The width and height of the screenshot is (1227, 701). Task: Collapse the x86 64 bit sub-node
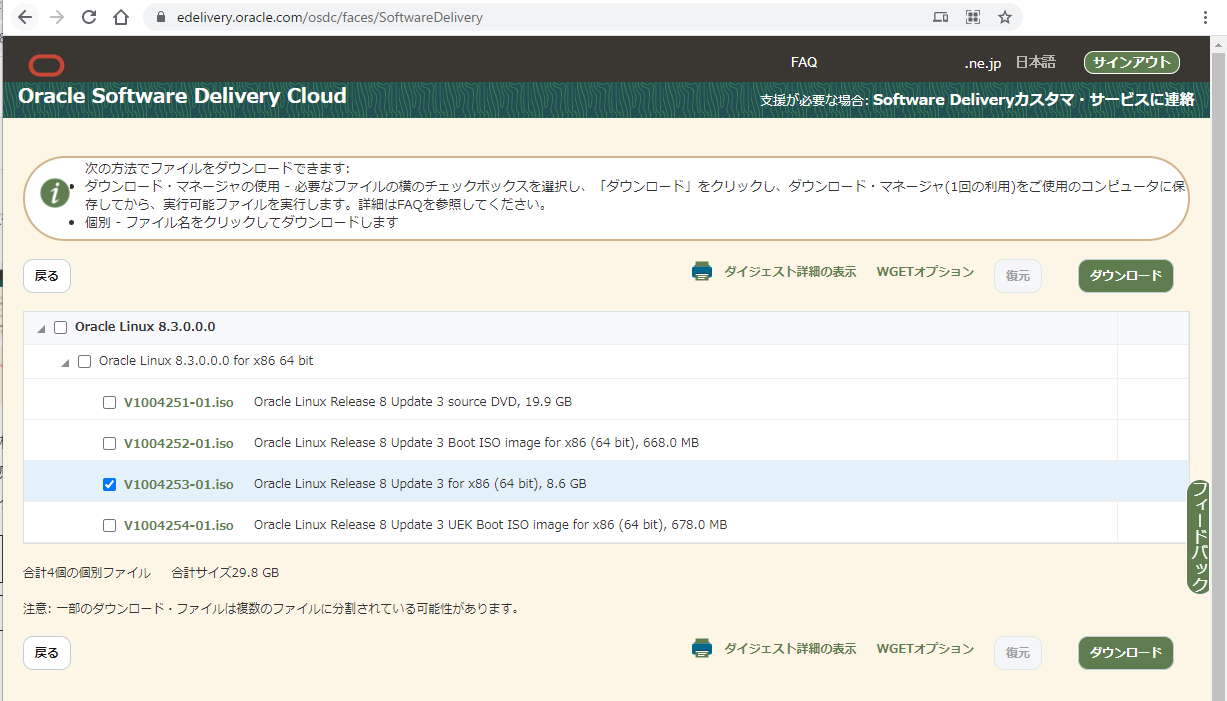tap(65, 362)
